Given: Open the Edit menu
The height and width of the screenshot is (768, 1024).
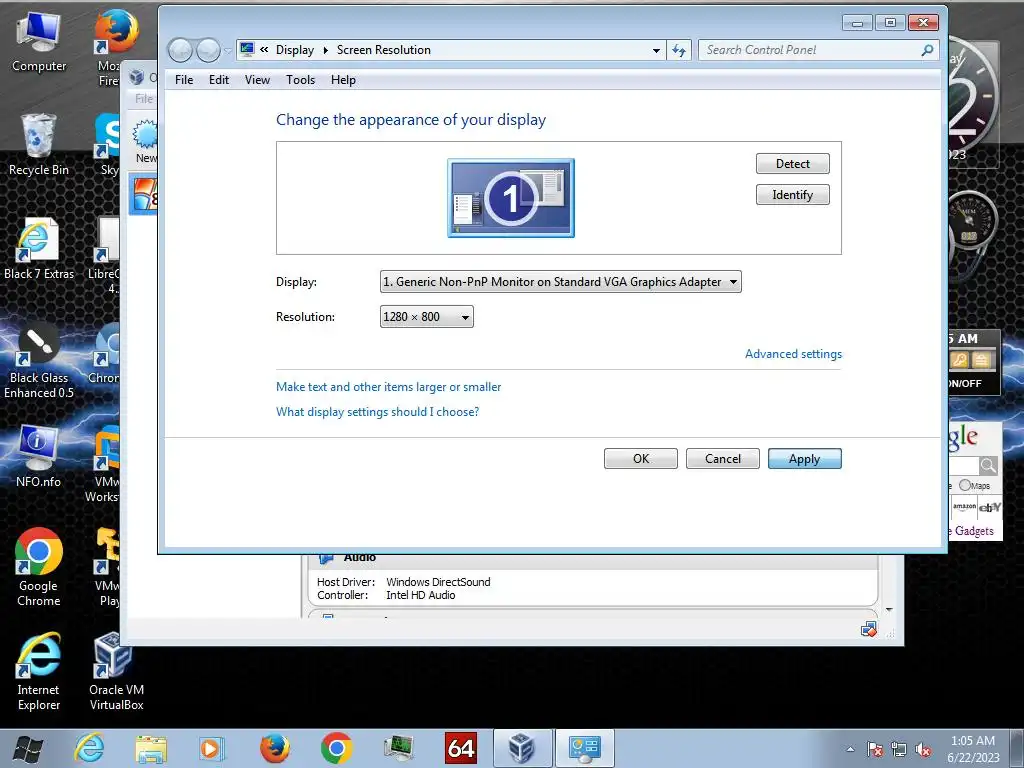Looking at the screenshot, I should [x=219, y=80].
